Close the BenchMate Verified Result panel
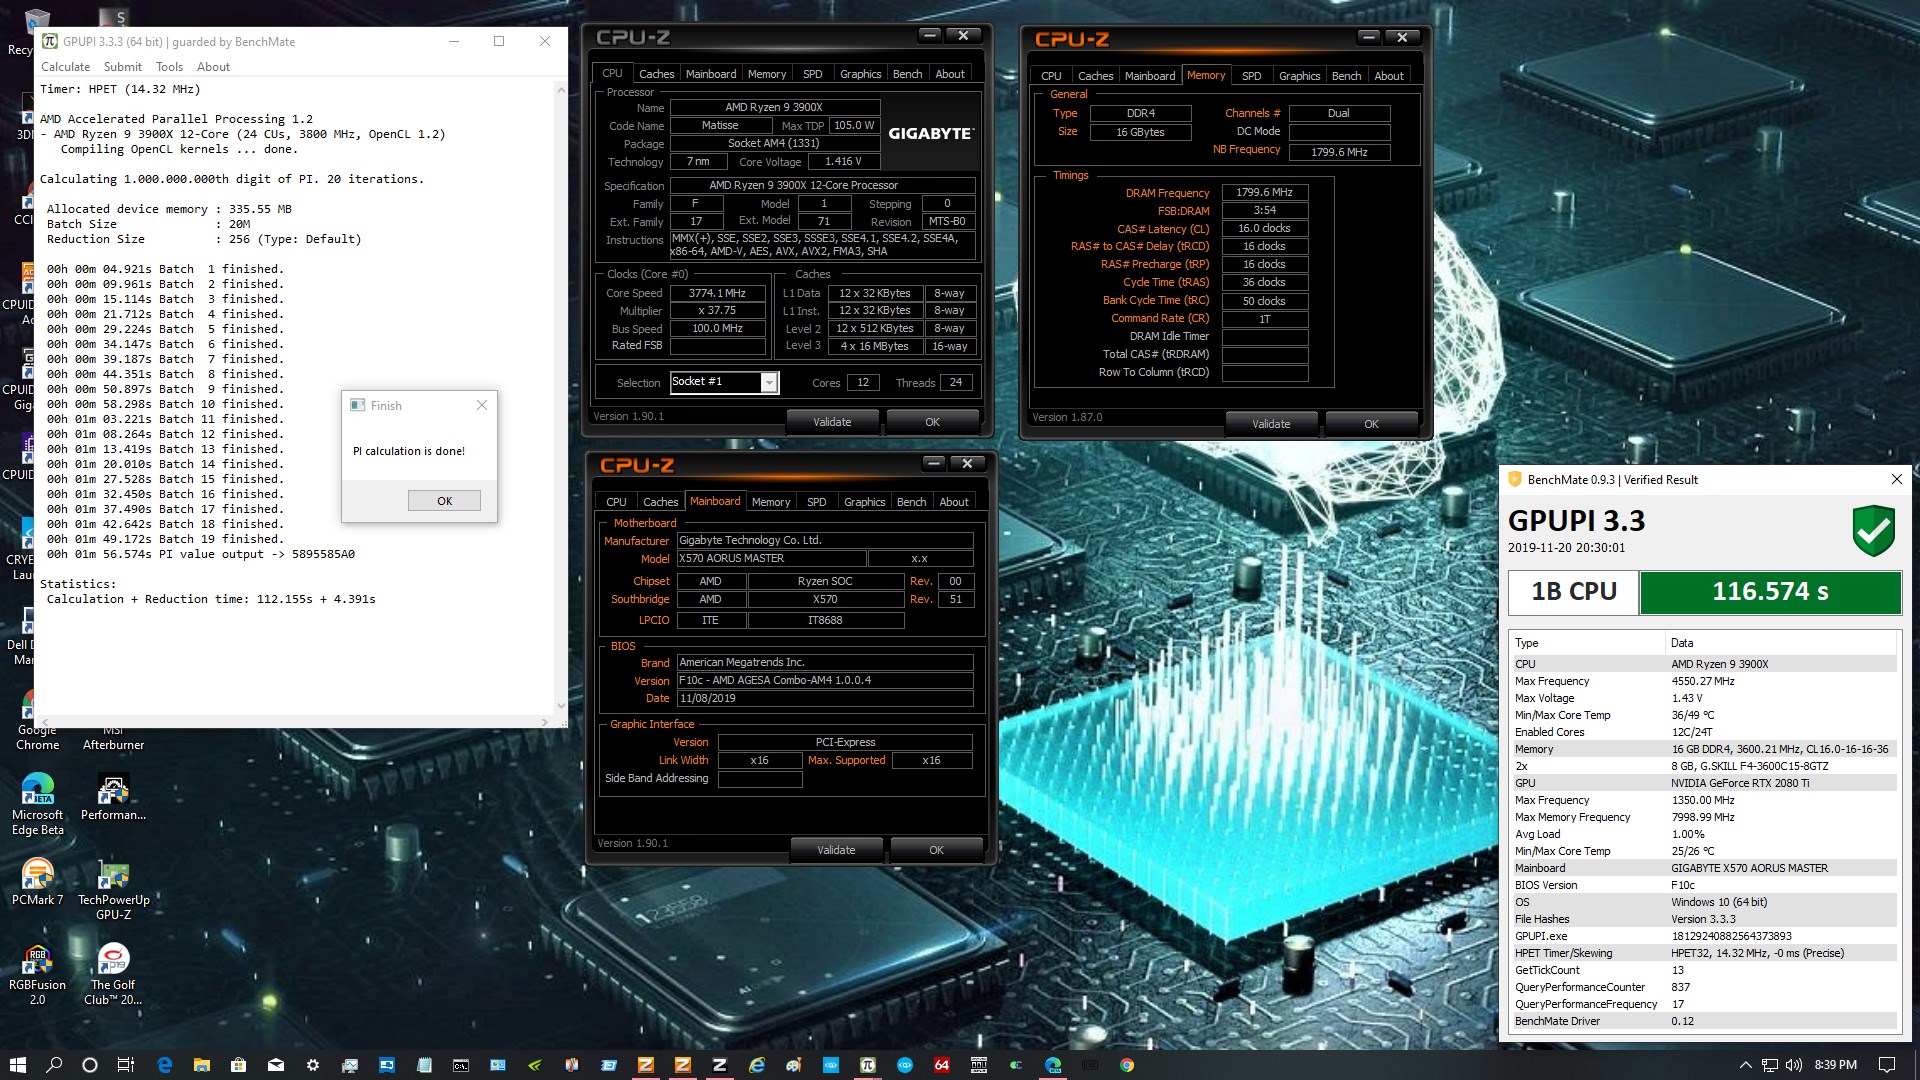 click(x=1896, y=479)
